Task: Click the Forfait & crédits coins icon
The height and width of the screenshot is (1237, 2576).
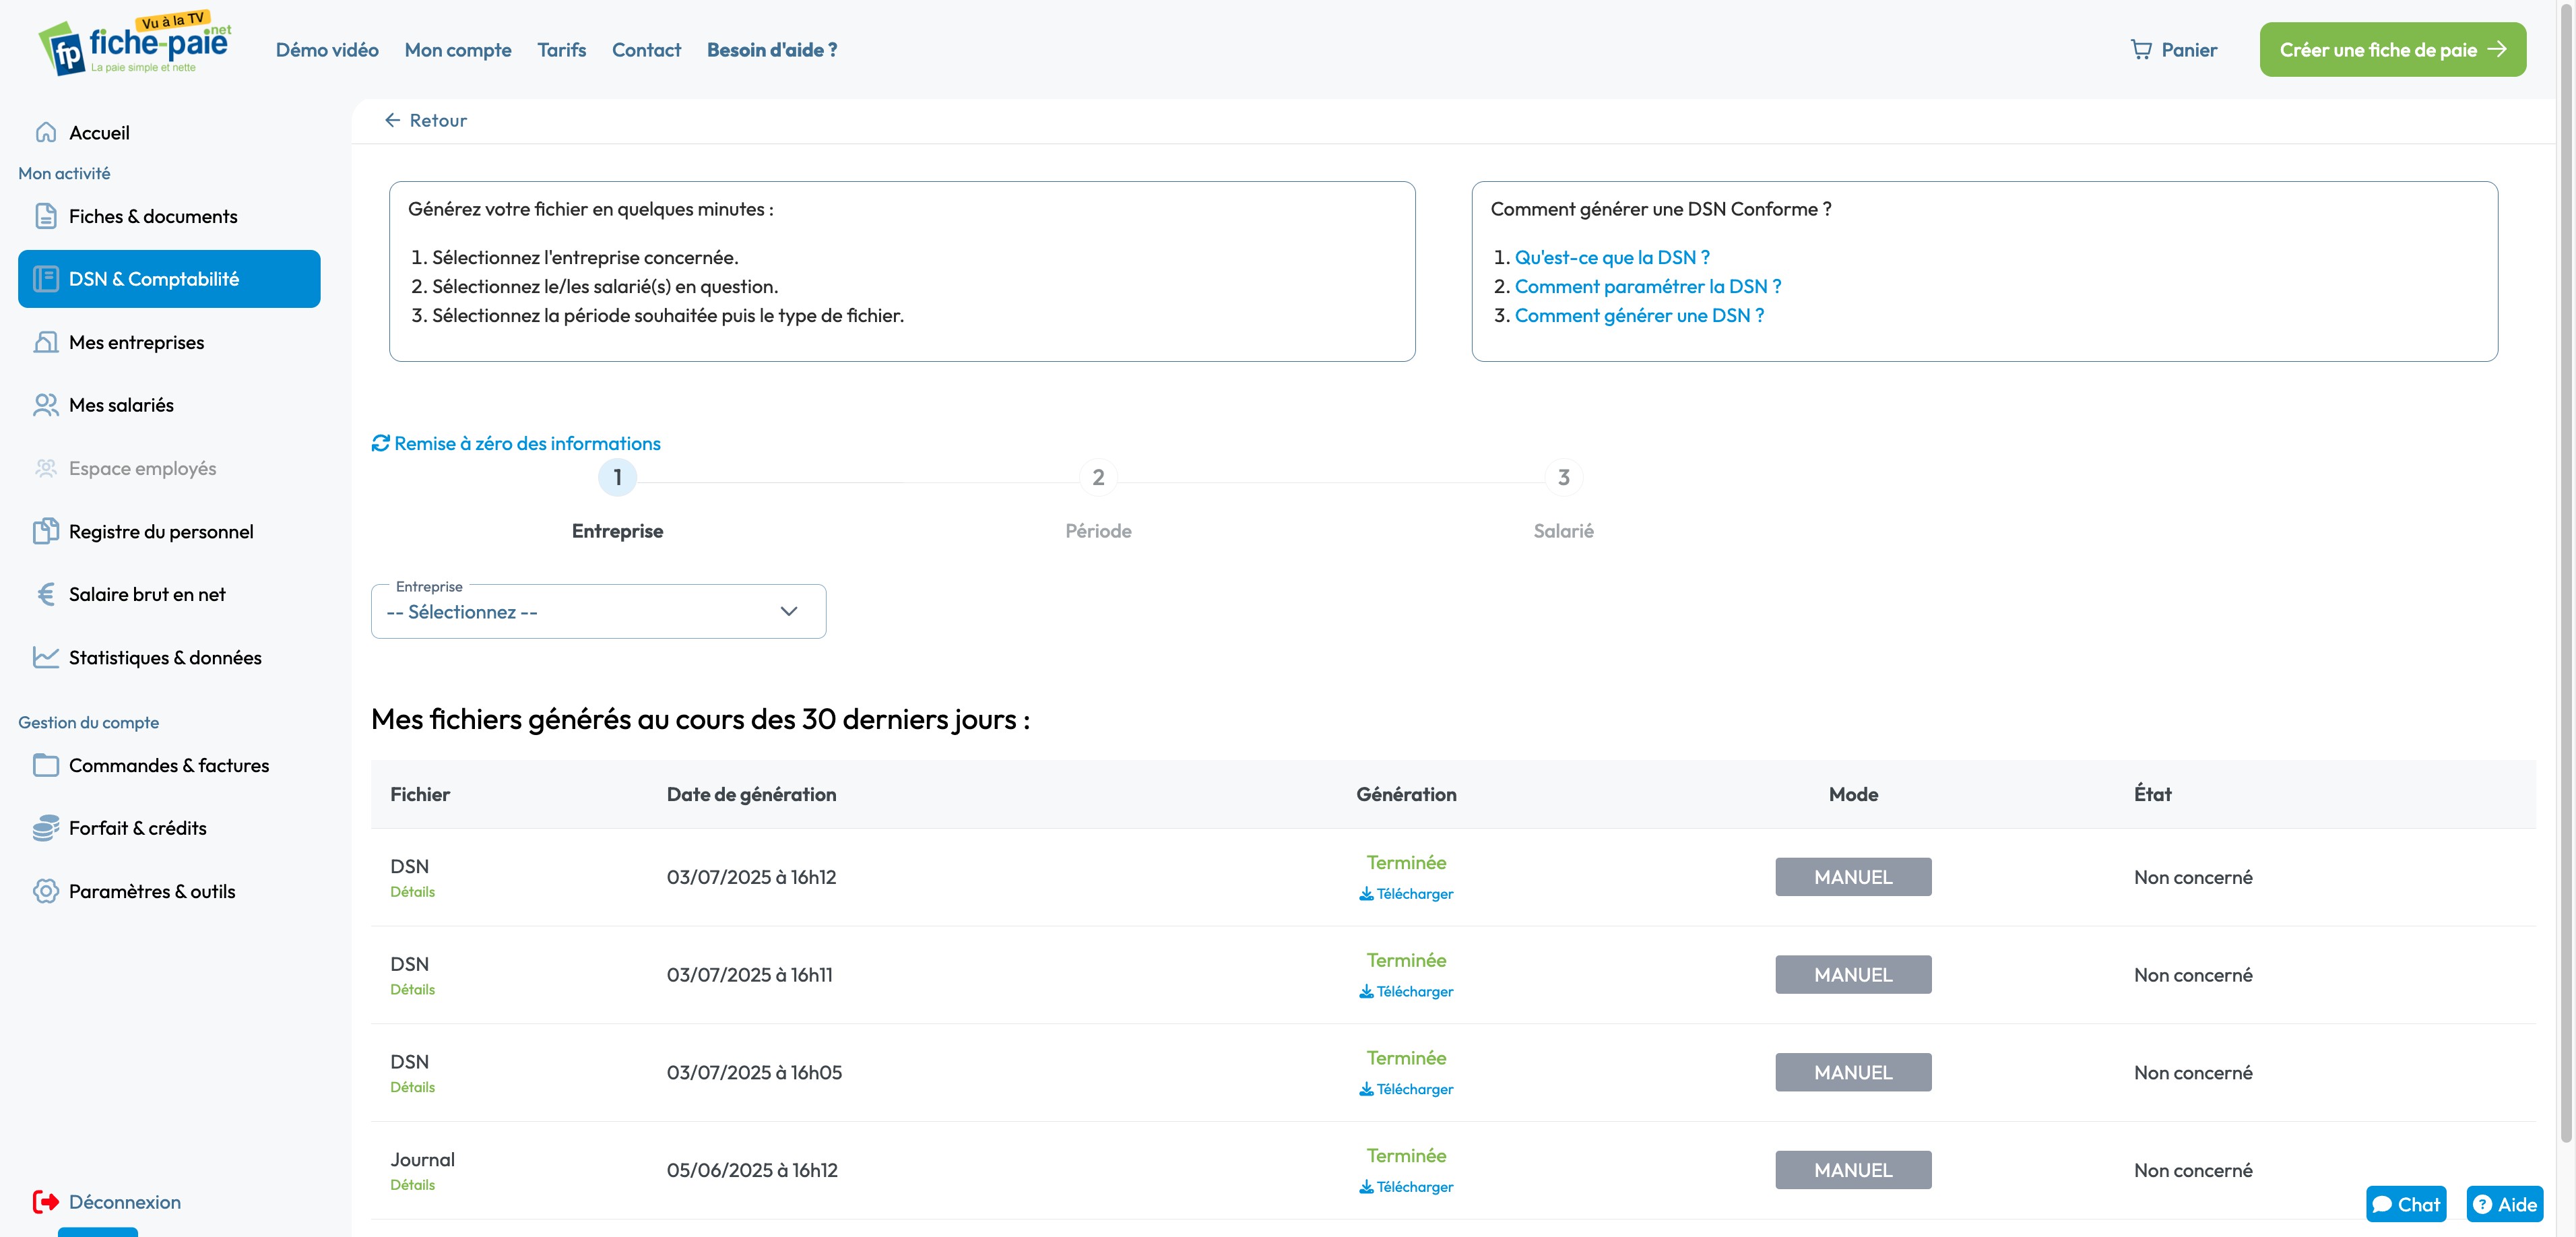Action: [x=46, y=828]
